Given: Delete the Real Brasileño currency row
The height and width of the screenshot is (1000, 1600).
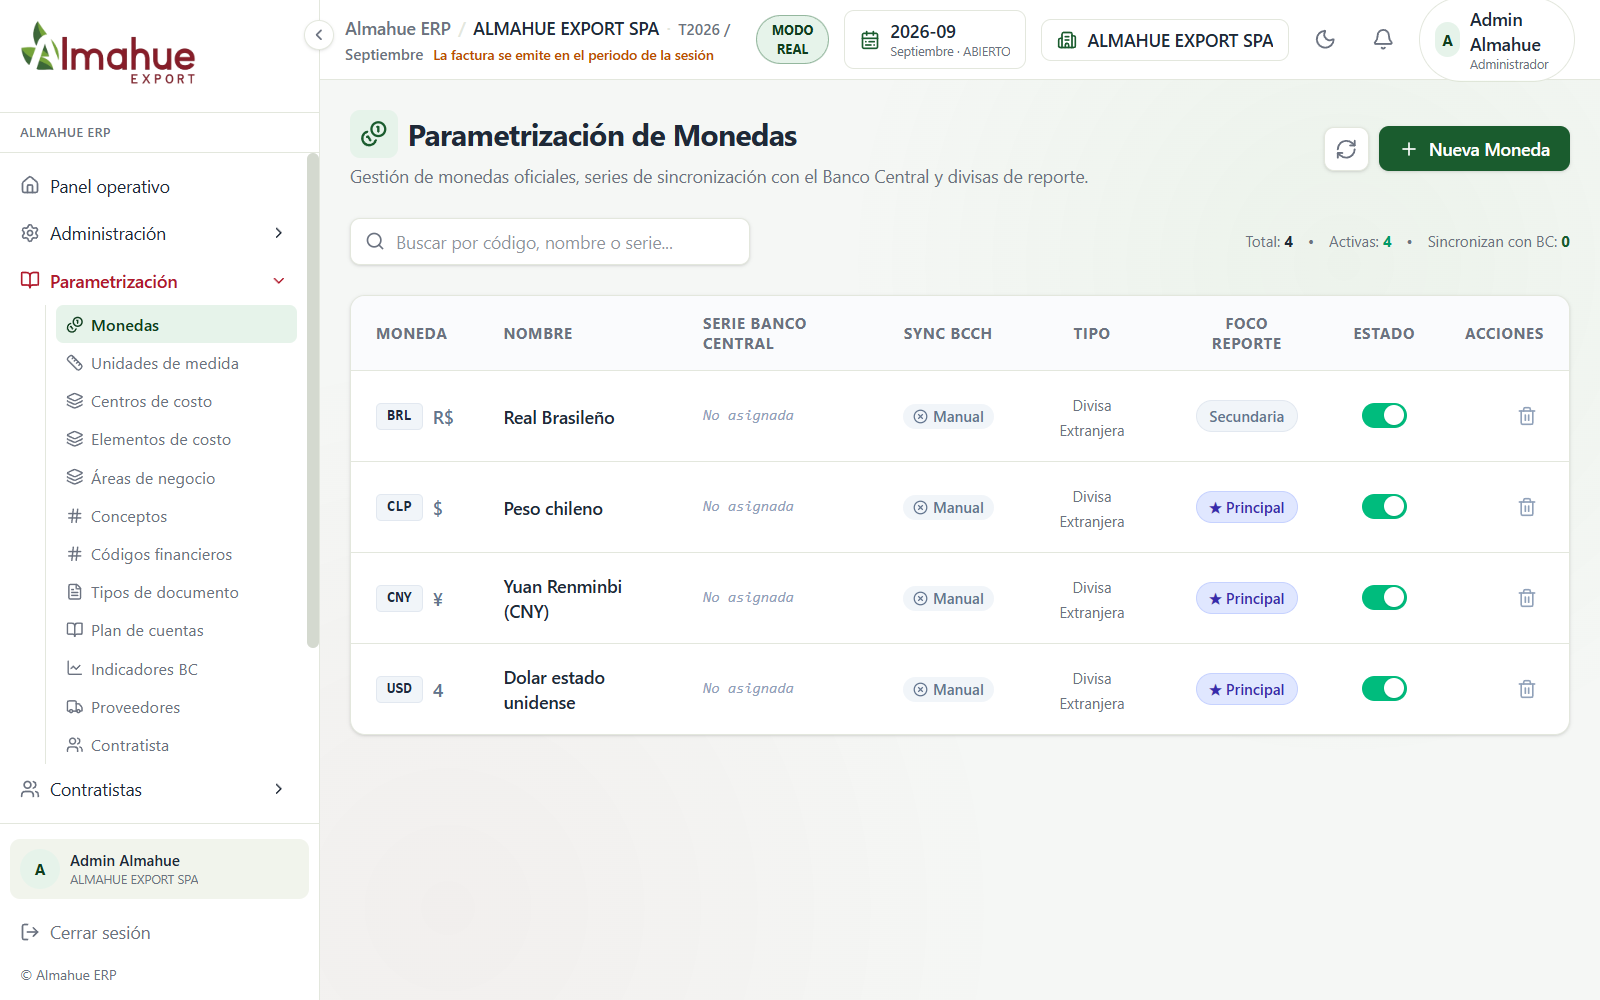Looking at the screenshot, I should [x=1527, y=416].
